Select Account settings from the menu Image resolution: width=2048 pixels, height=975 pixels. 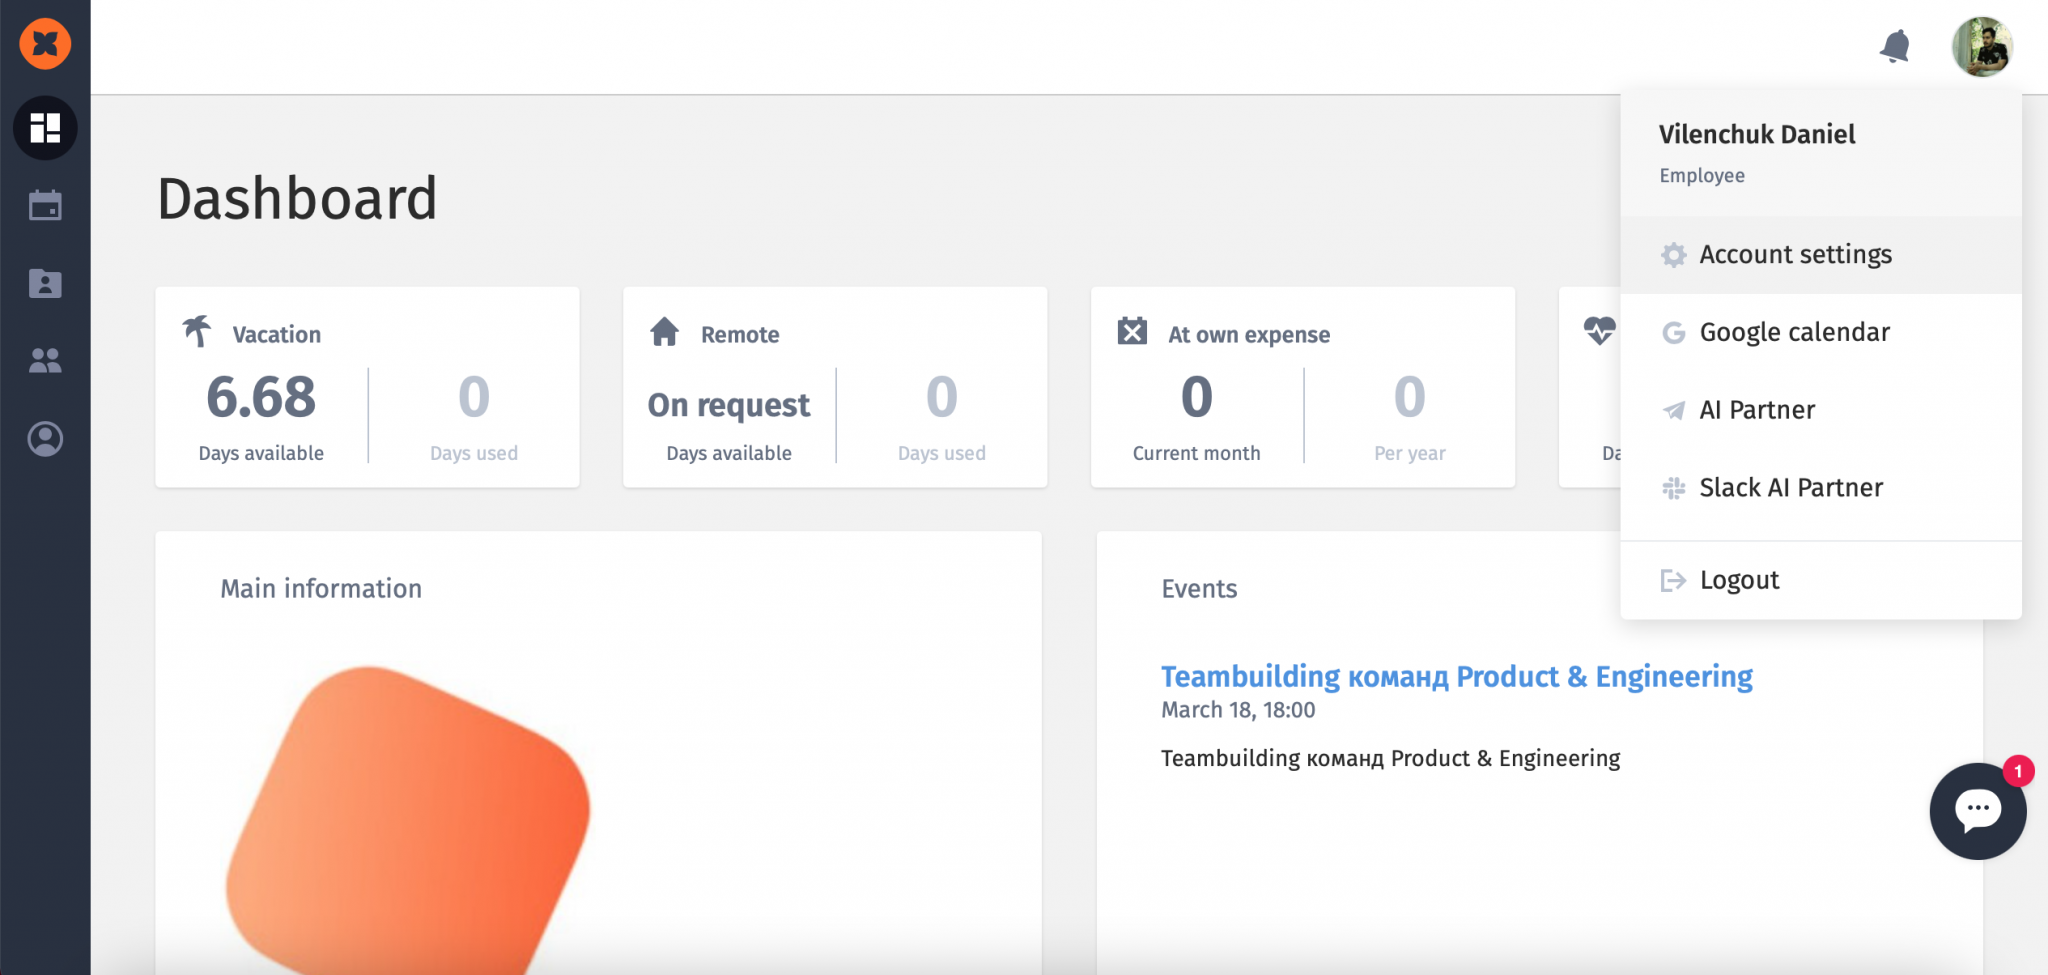tap(1821, 254)
